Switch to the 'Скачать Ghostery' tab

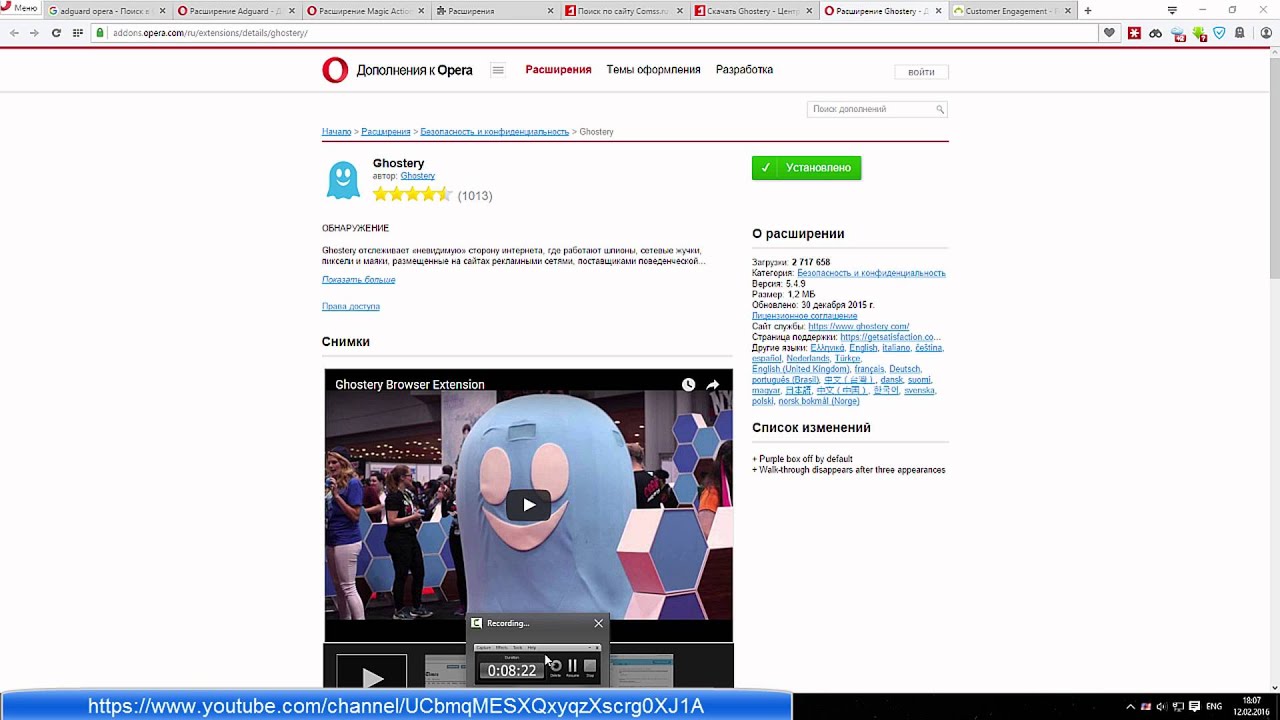tap(754, 11)
